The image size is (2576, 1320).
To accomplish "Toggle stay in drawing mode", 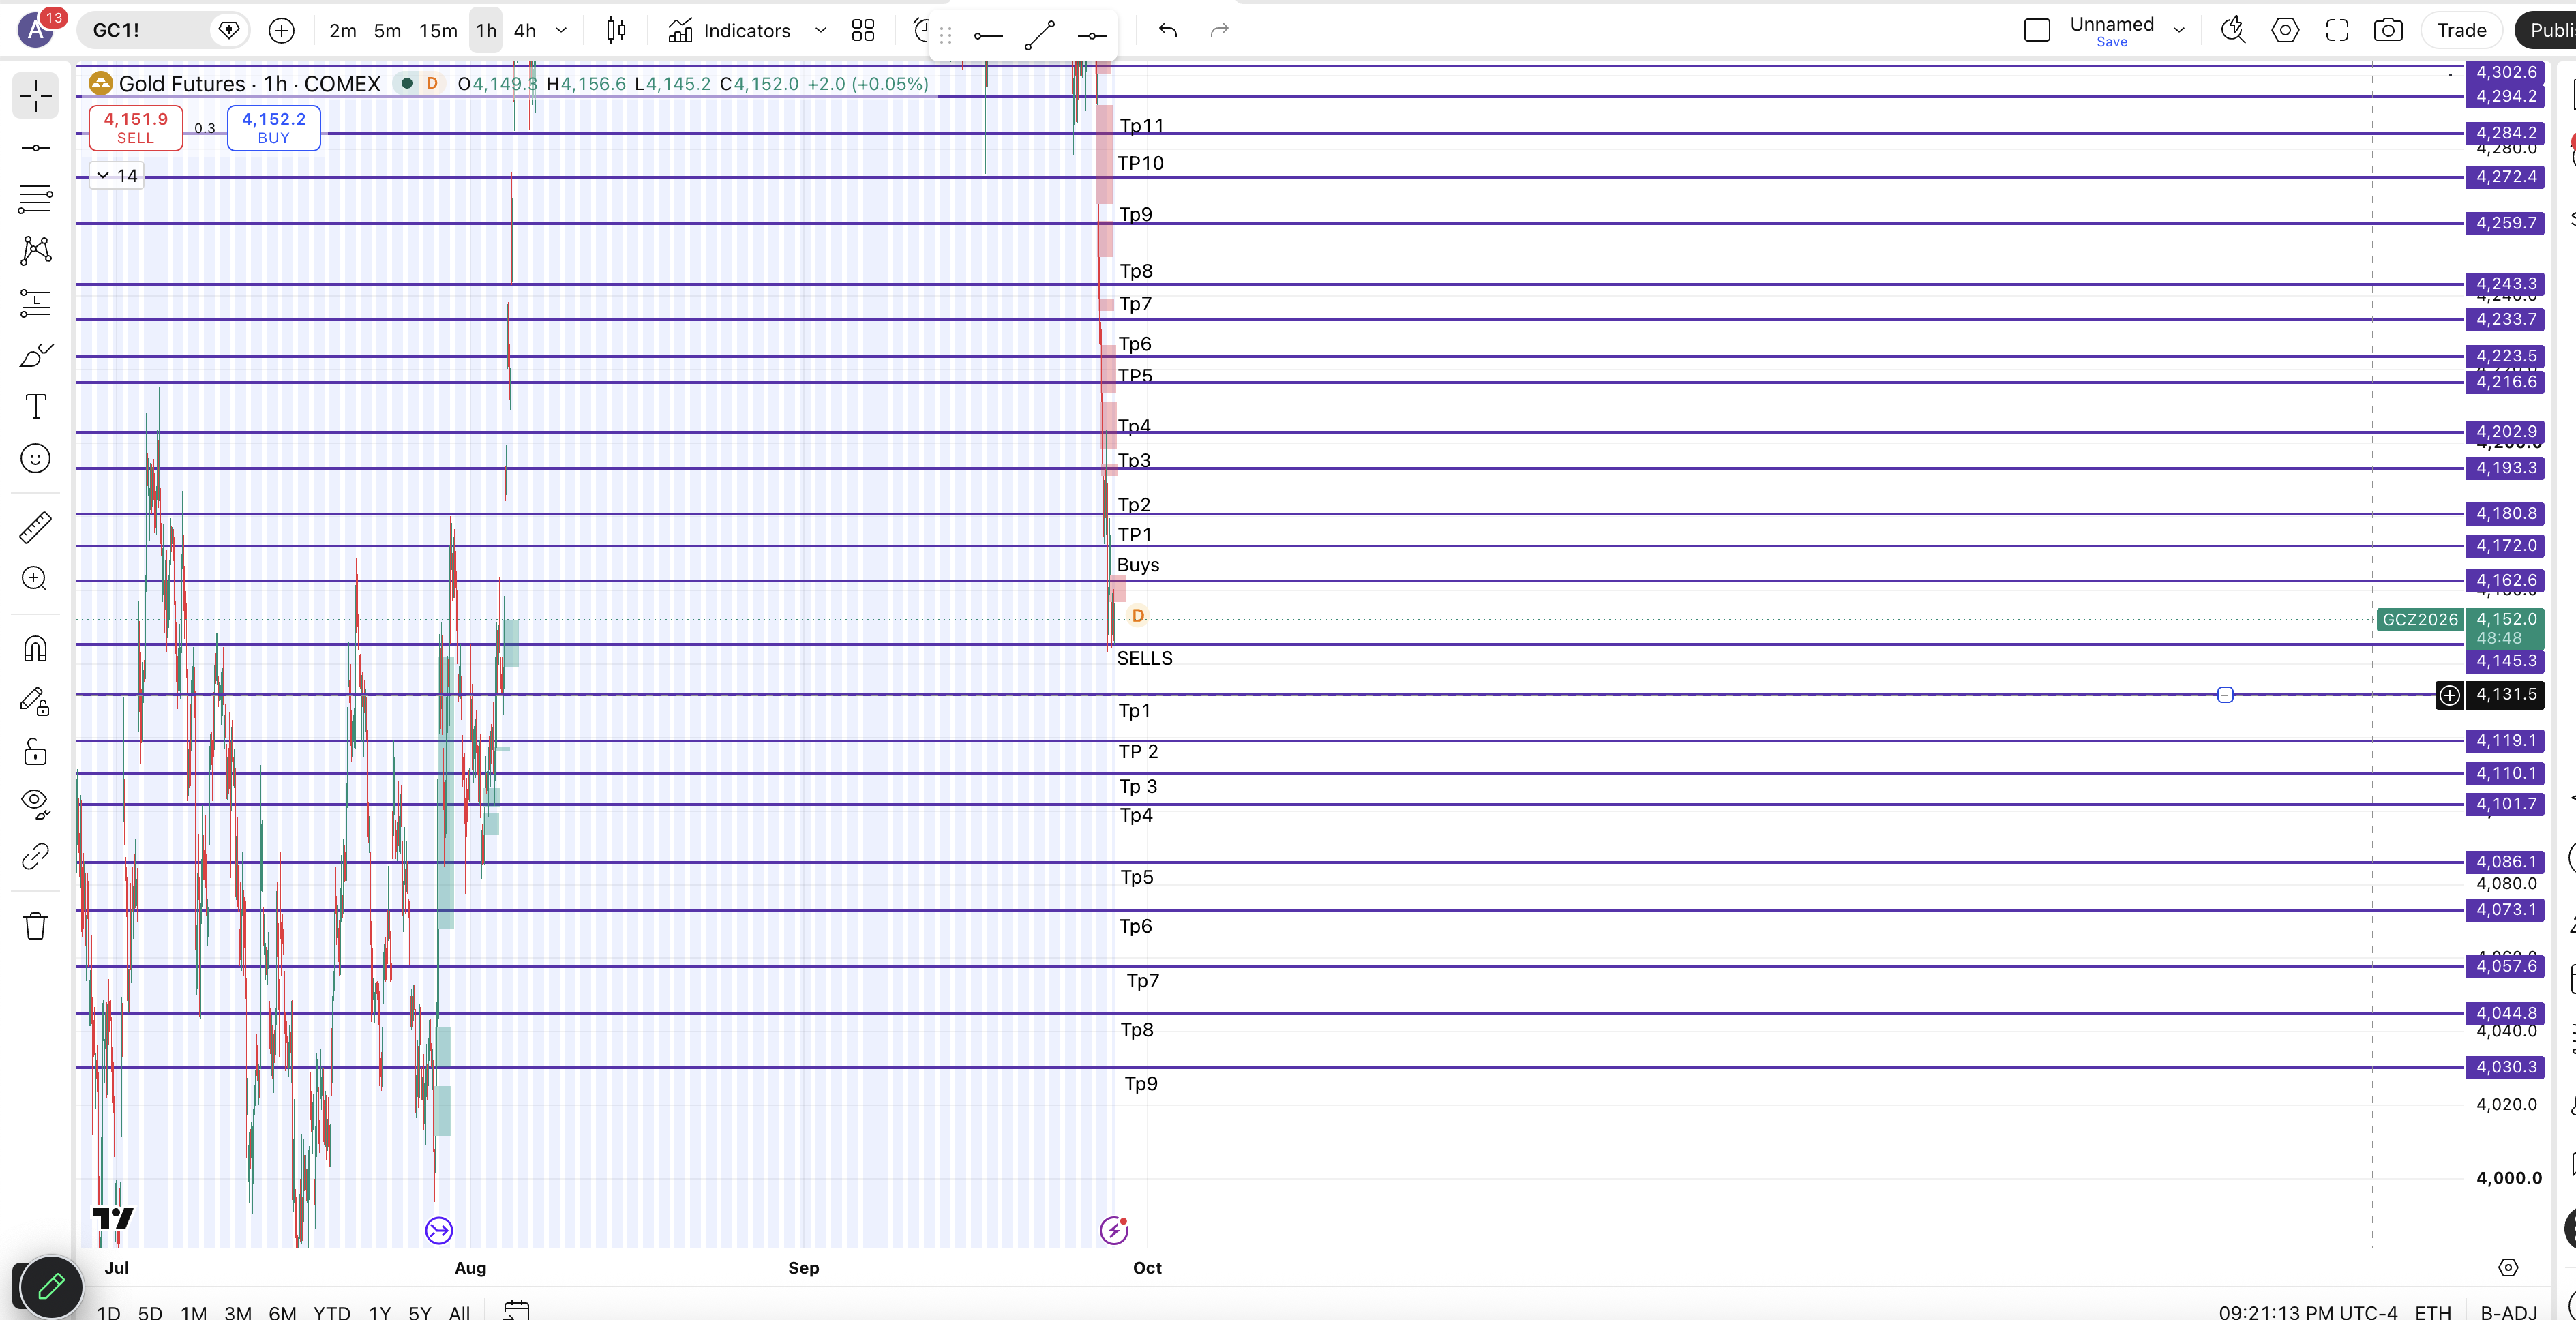I will [x=35, y=701].
